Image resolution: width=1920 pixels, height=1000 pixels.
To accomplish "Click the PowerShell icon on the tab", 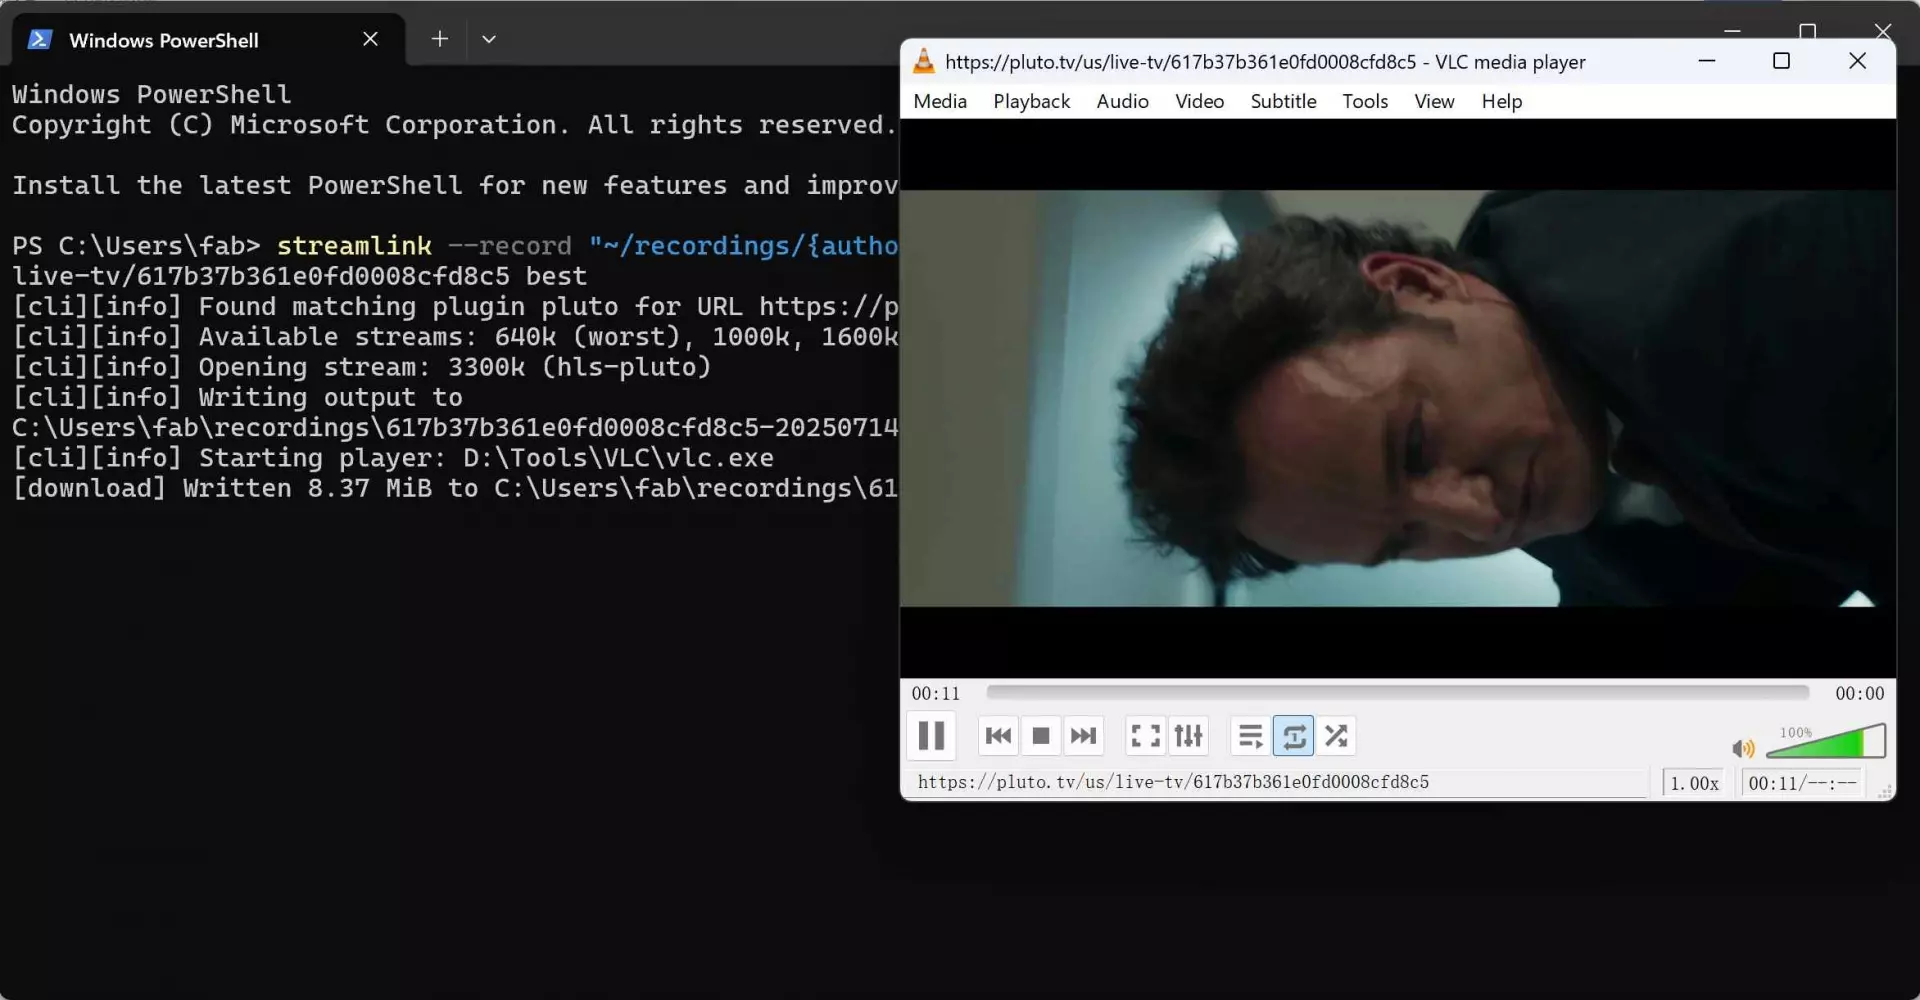I will [39, 40].
